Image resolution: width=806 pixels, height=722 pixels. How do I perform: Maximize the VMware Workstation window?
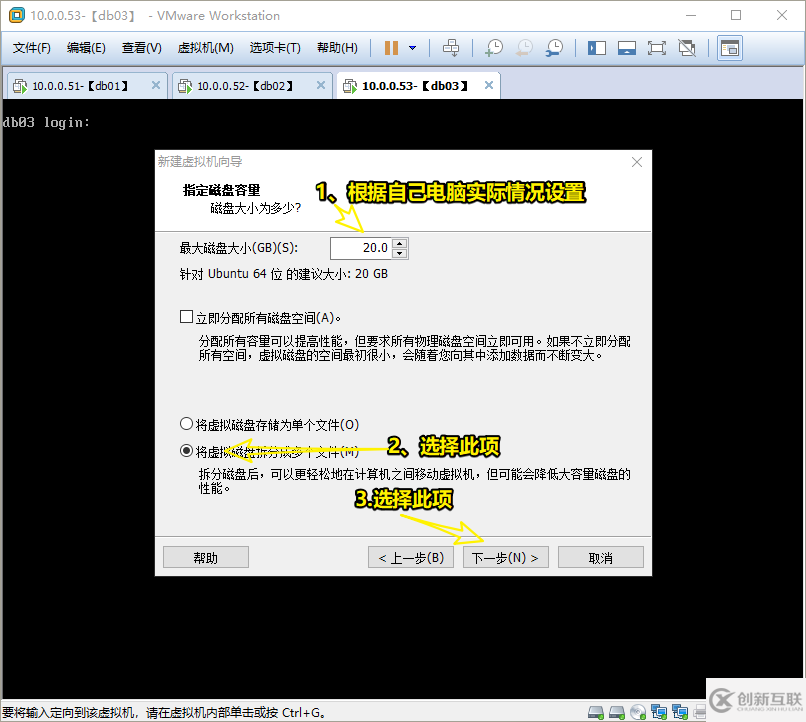click(736, 15)
